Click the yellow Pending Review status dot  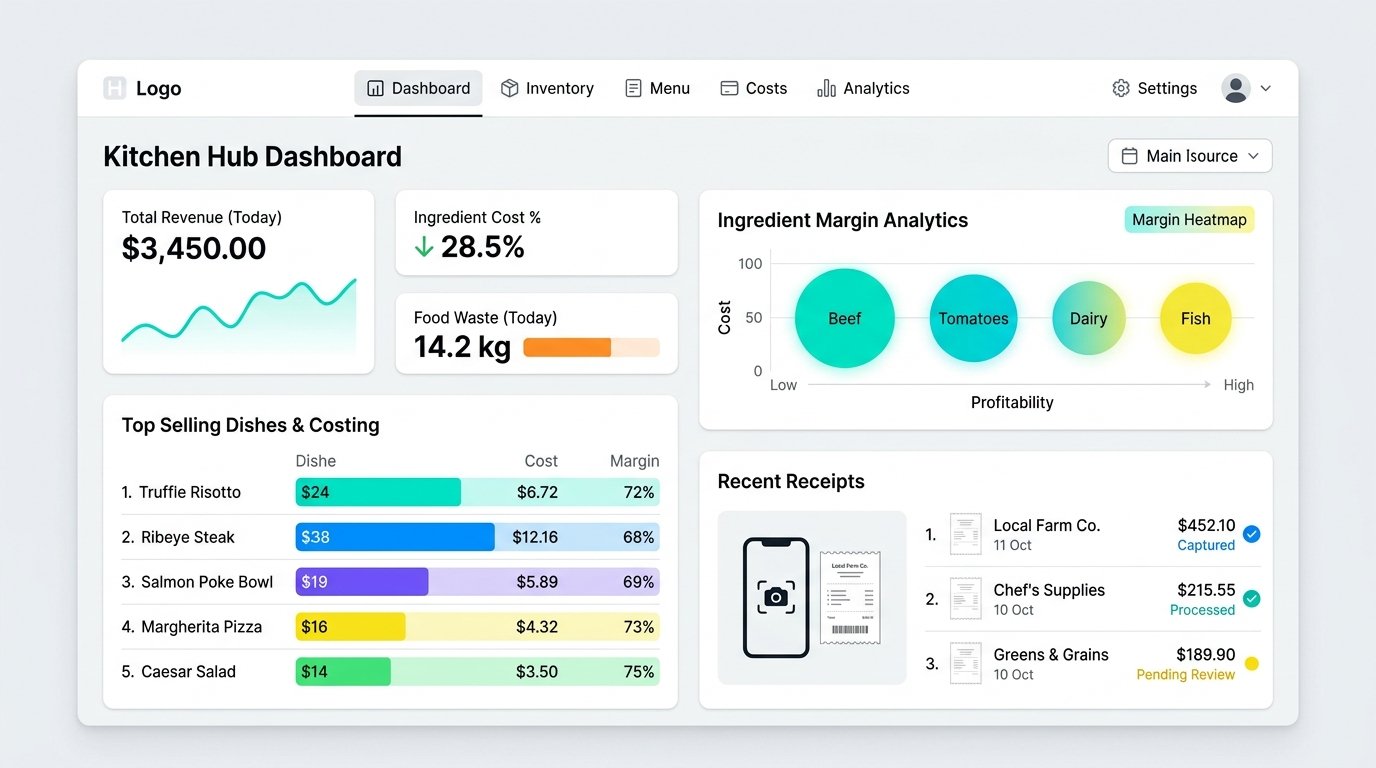tap(1252, 664)
